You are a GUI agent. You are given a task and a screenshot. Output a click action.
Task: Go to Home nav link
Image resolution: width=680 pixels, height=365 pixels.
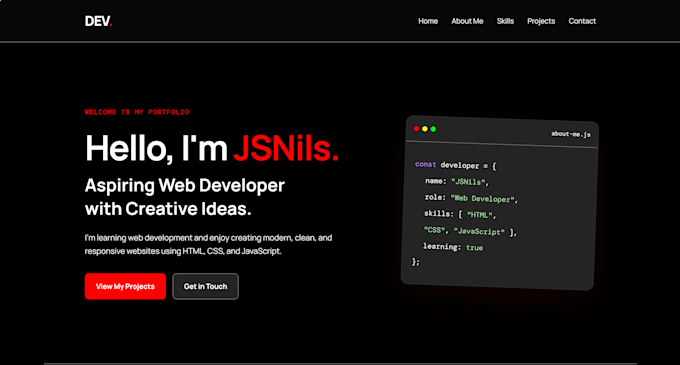(x=428, y=21)
